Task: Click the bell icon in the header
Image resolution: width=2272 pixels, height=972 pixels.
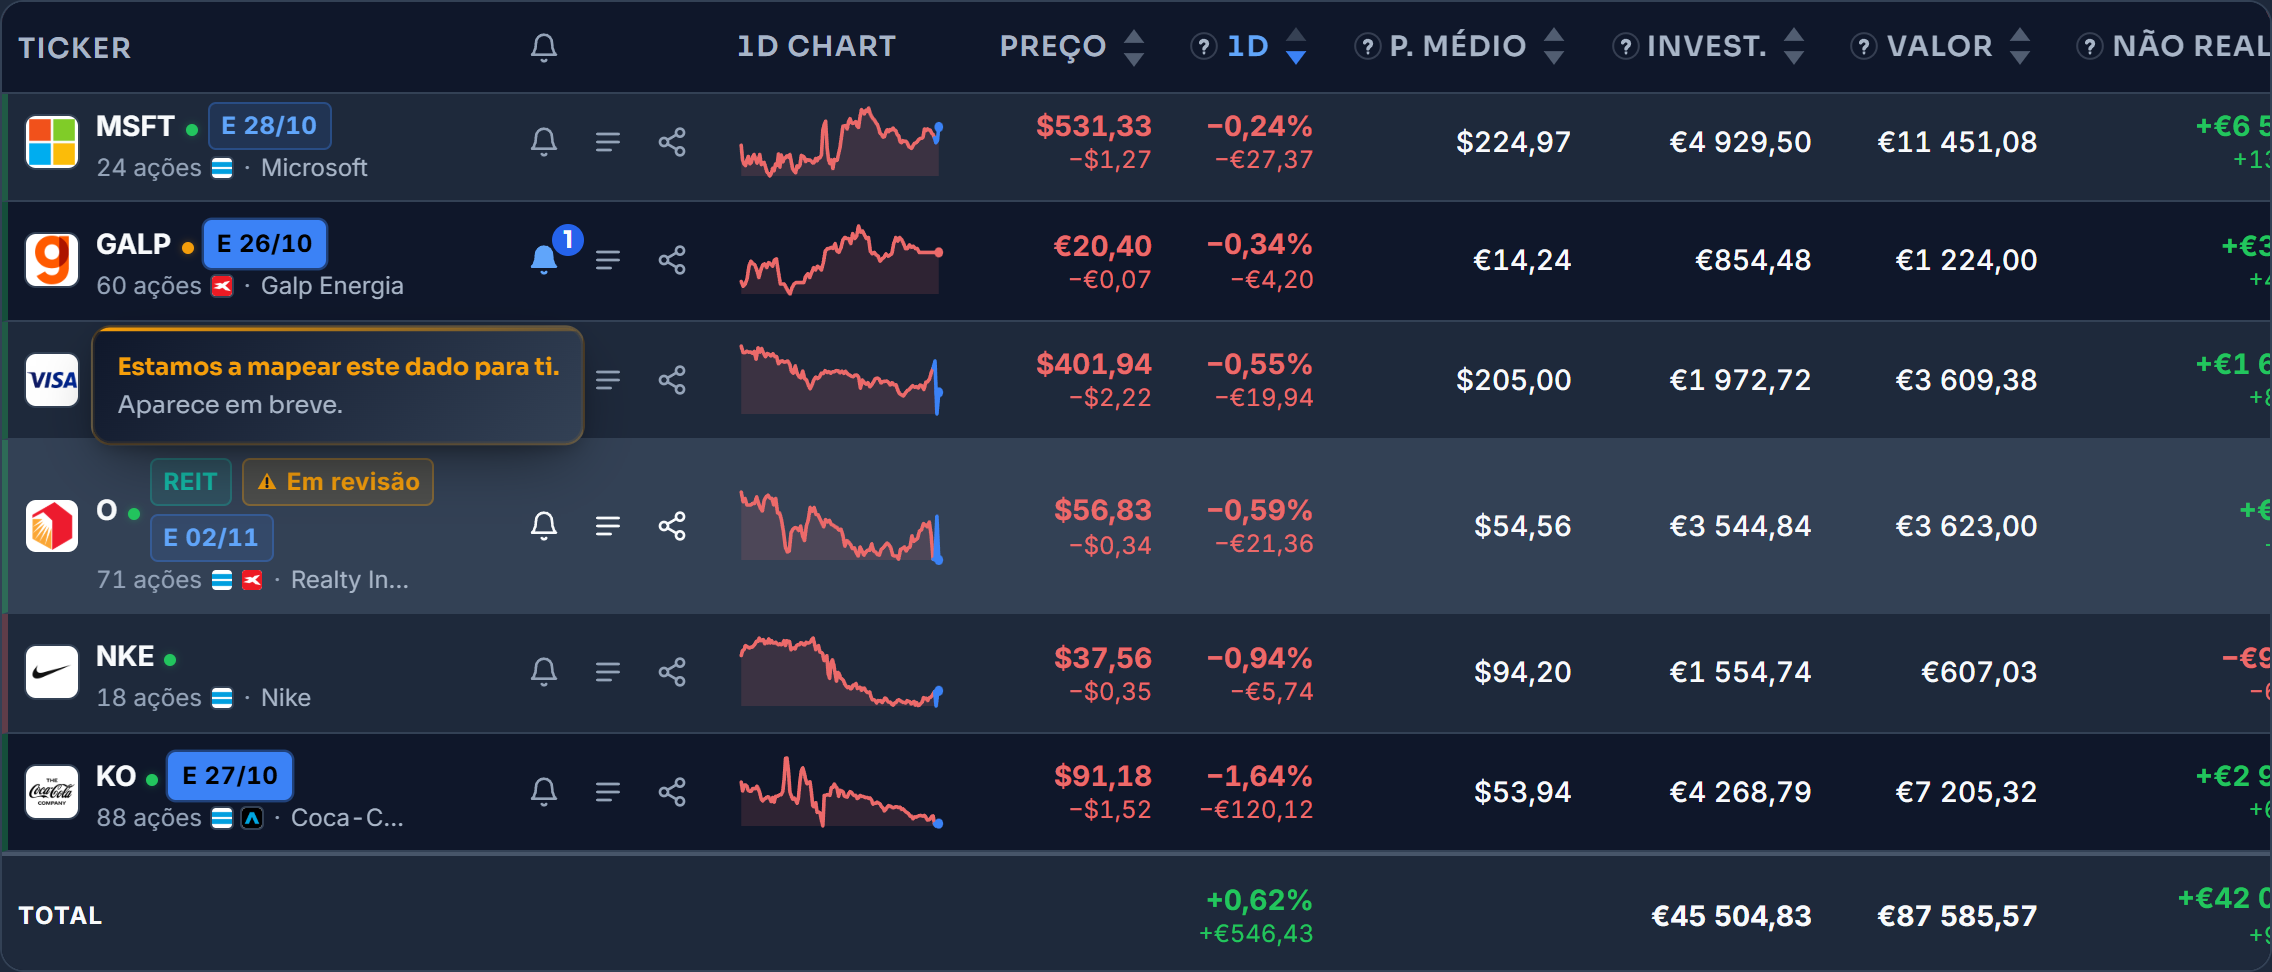Action: (544, 47)
